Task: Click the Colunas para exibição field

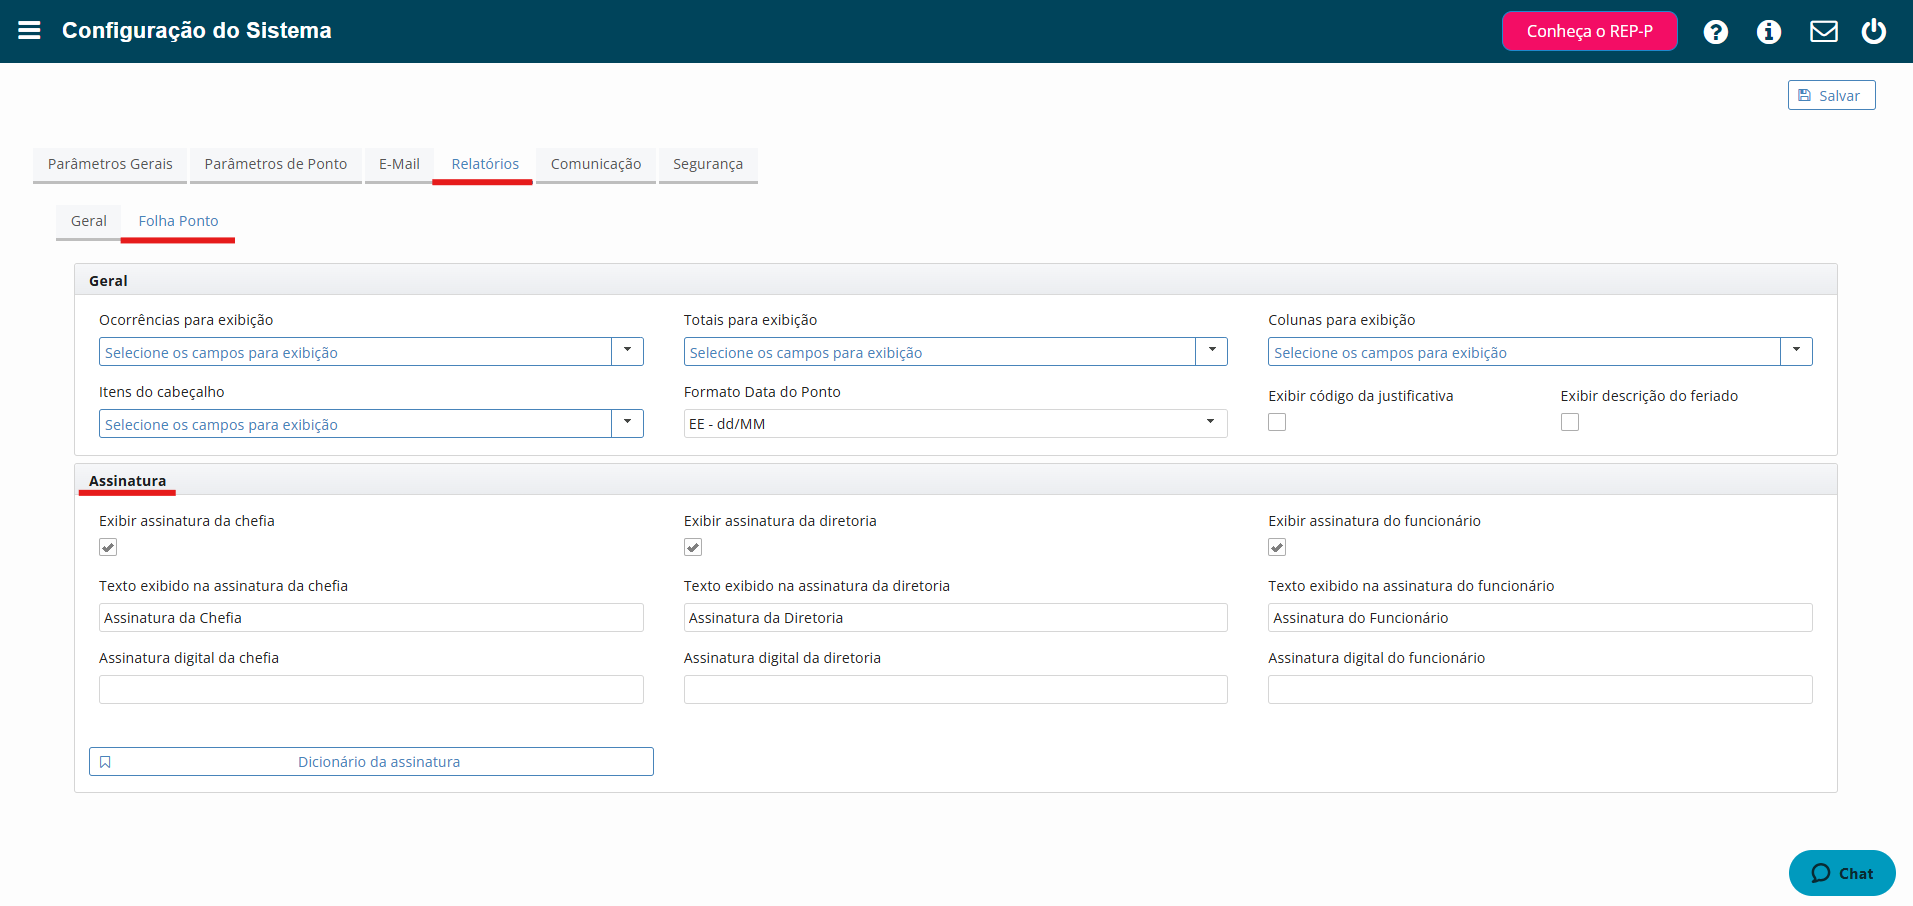Action: [1525, 351]
